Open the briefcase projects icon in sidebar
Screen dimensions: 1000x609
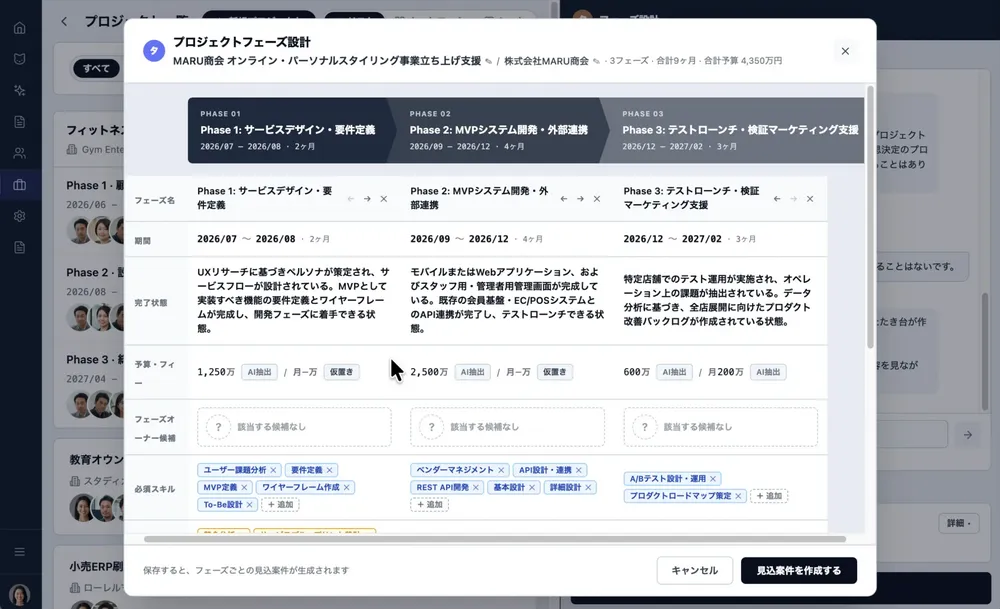click(x=20, y=185)
